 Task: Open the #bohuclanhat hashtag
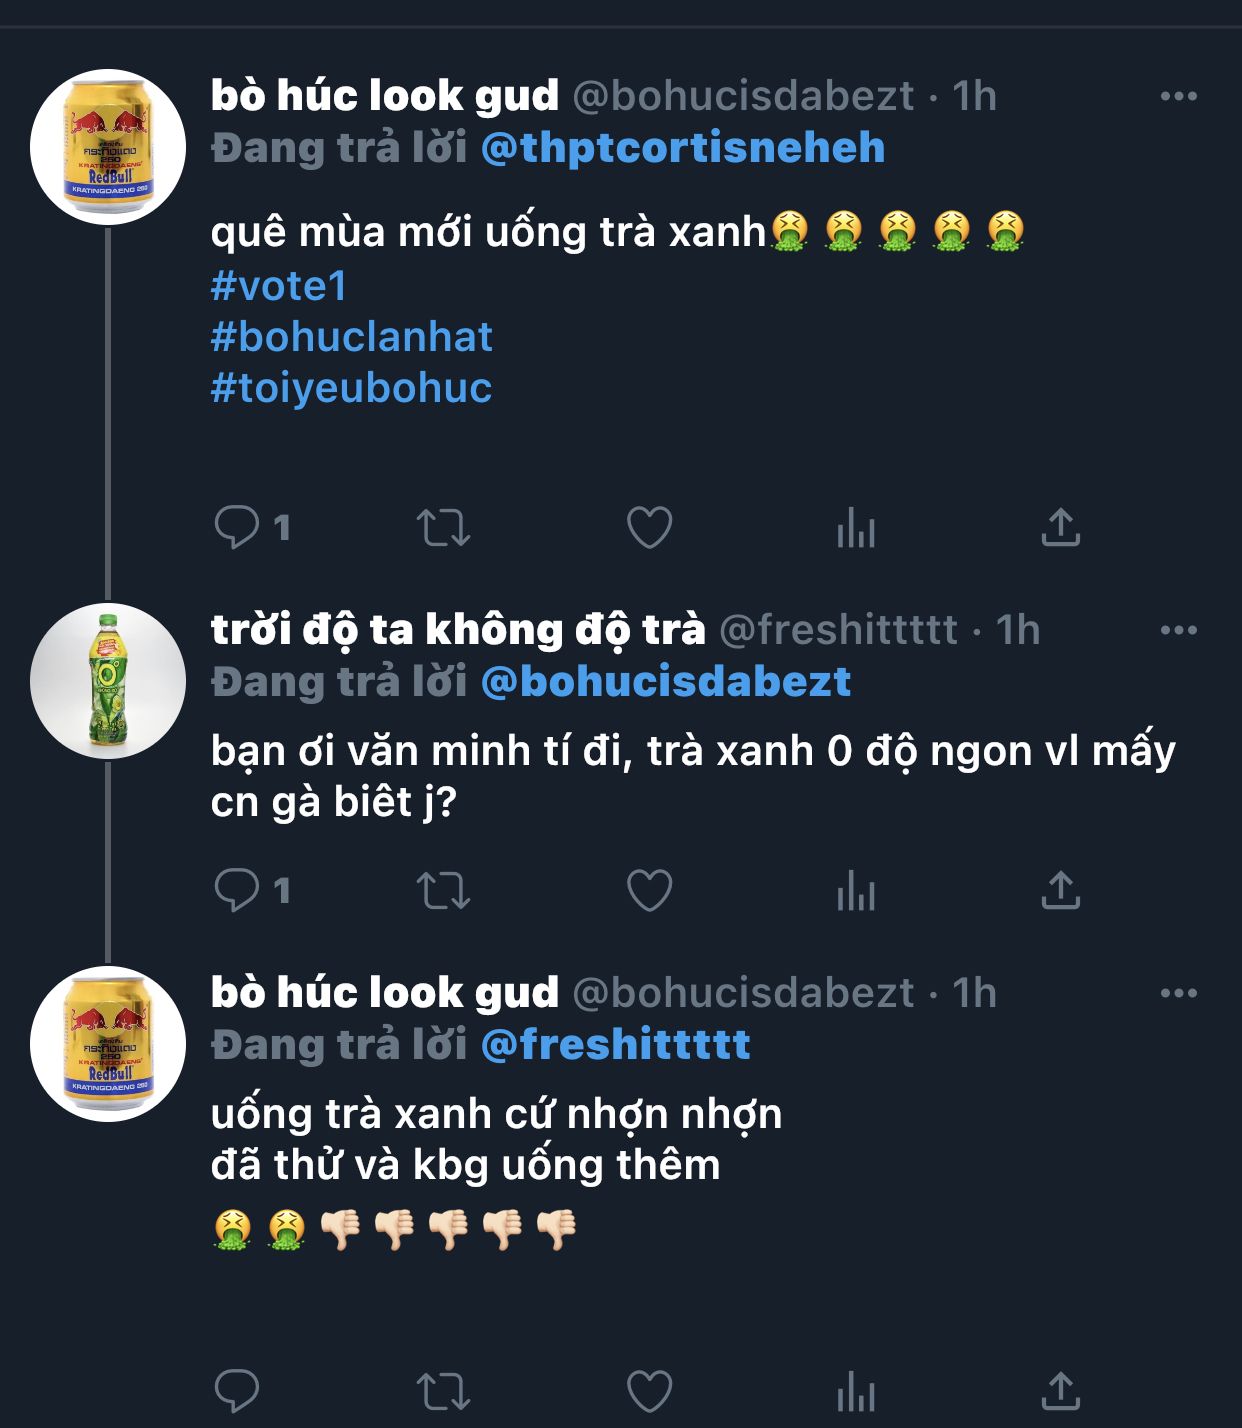point(352,337)
